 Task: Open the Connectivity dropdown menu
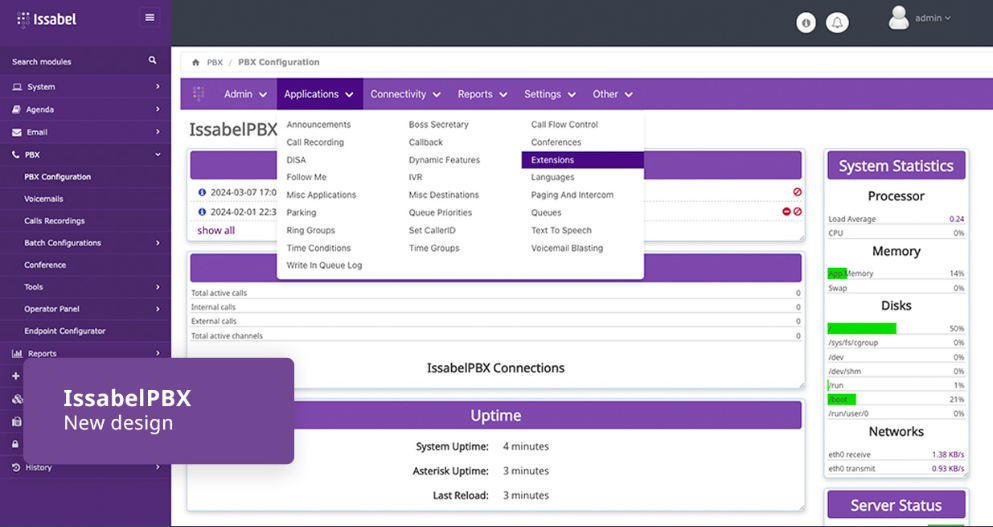tap(405, 94)
